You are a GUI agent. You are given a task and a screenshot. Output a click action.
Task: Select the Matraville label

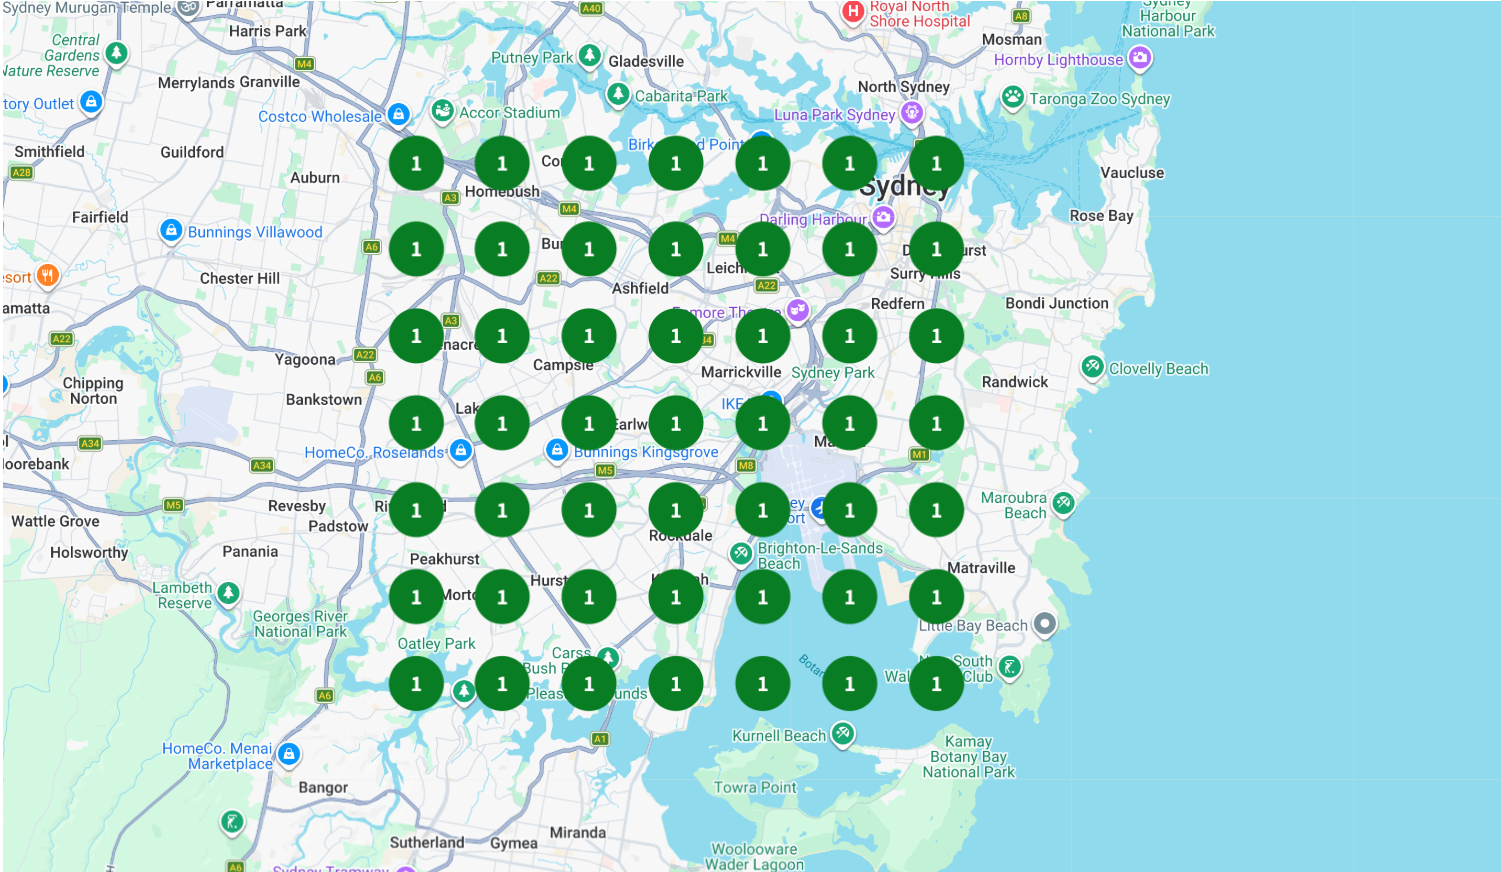coord(981,568)
